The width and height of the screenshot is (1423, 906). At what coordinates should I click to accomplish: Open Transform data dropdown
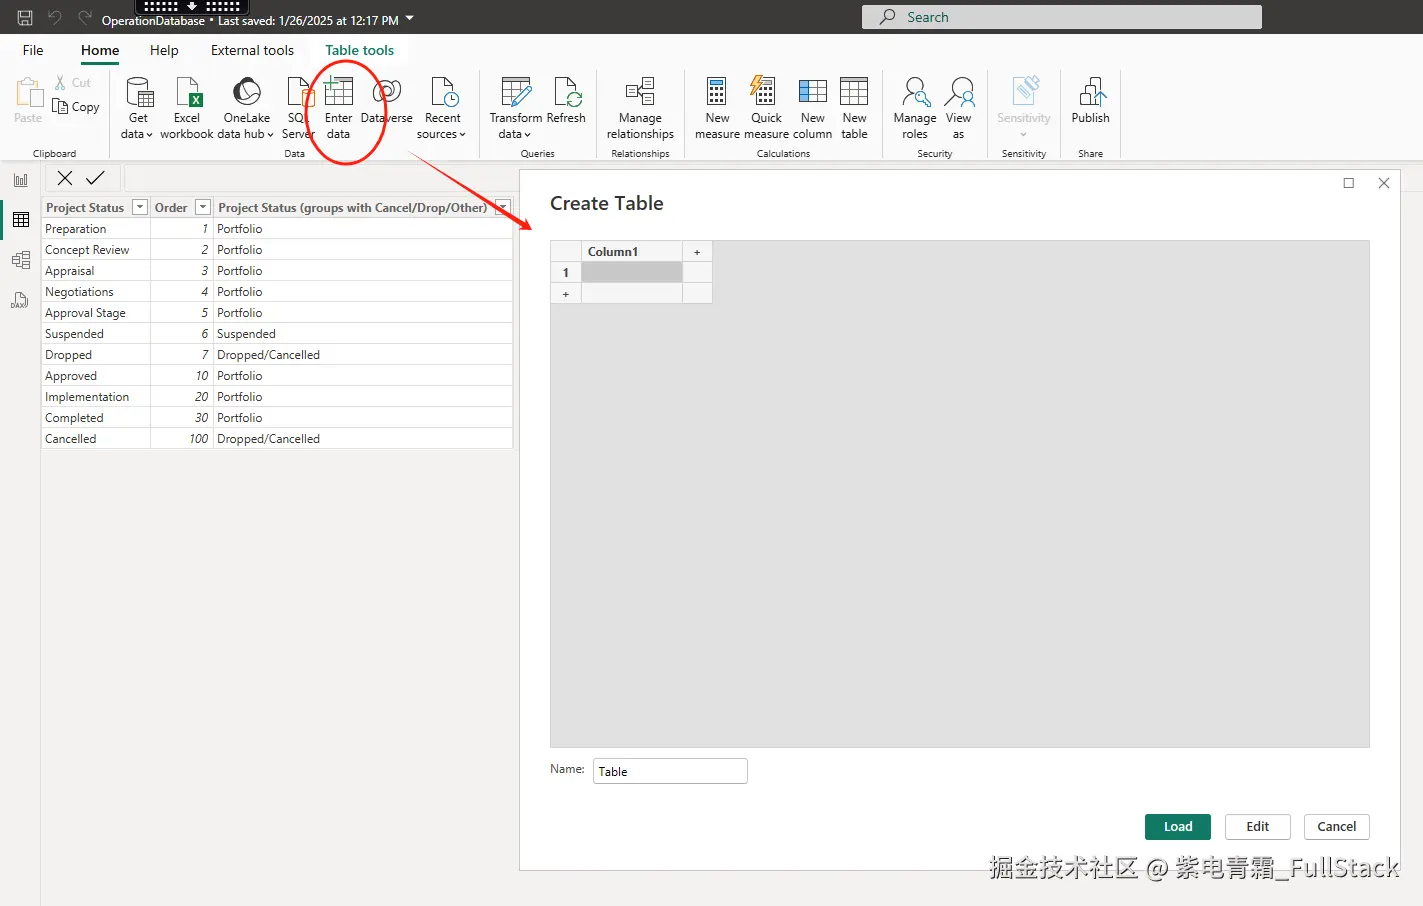(x=515, y=107)
